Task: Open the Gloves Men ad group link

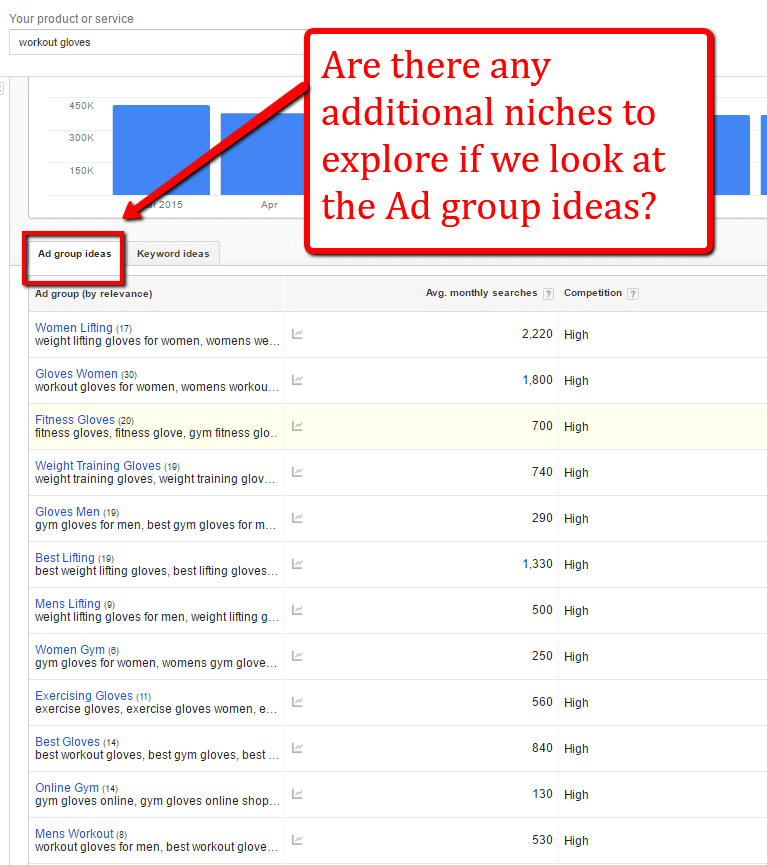Action: click(67, 512)
